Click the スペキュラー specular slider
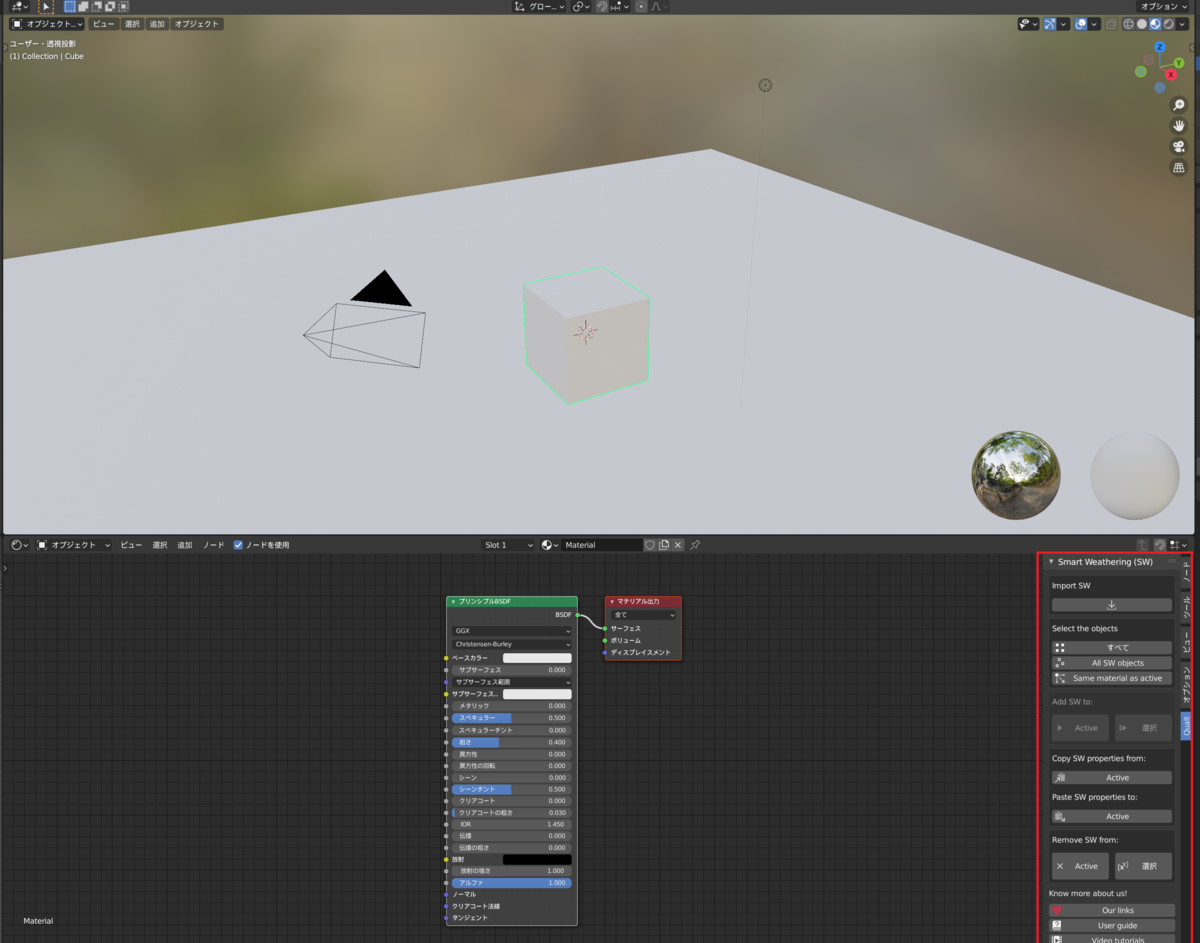 [512, 718]
